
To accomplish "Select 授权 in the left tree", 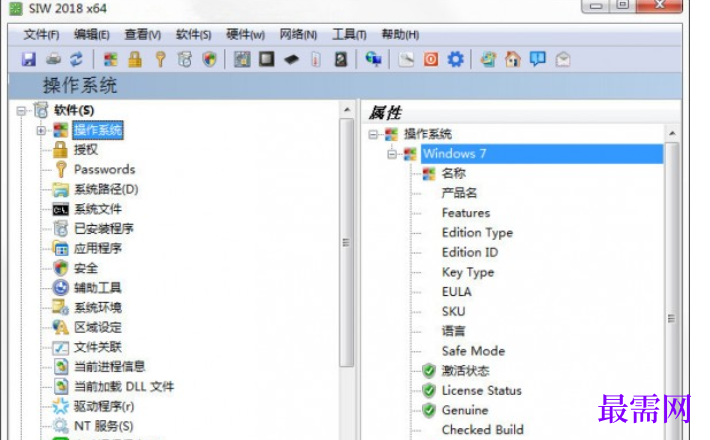I will pos(86,150).
